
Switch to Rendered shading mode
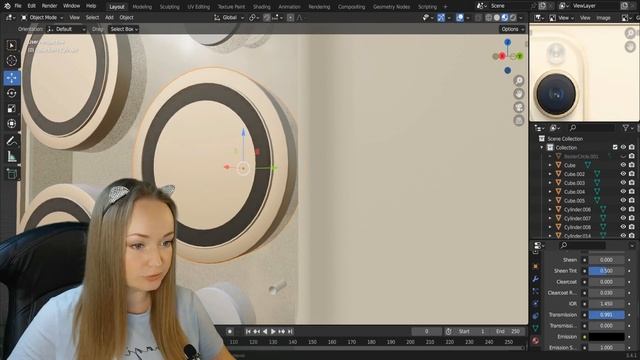[513, 18]
